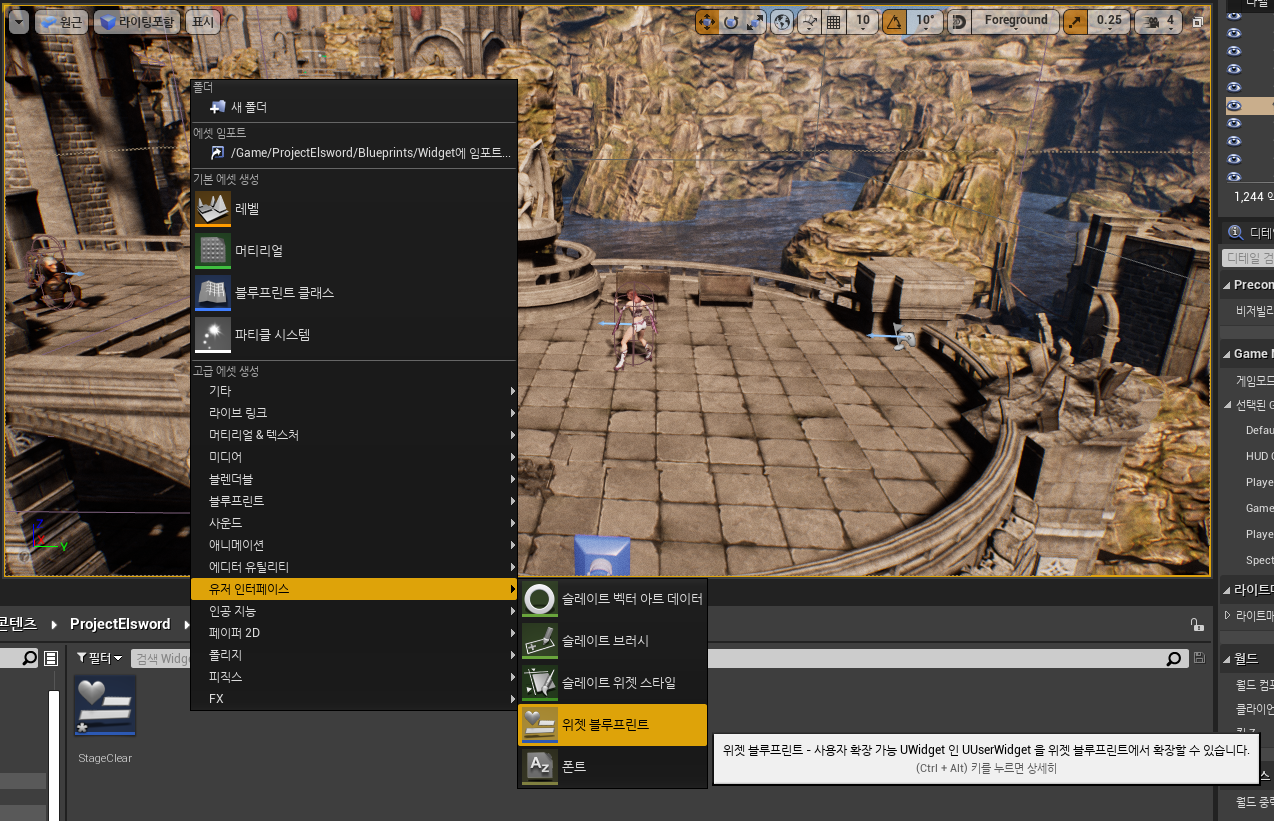Click the new folder icon in menu
Image resolution: width=1274 pixels, height=821 pixels.
pos(218,107)
